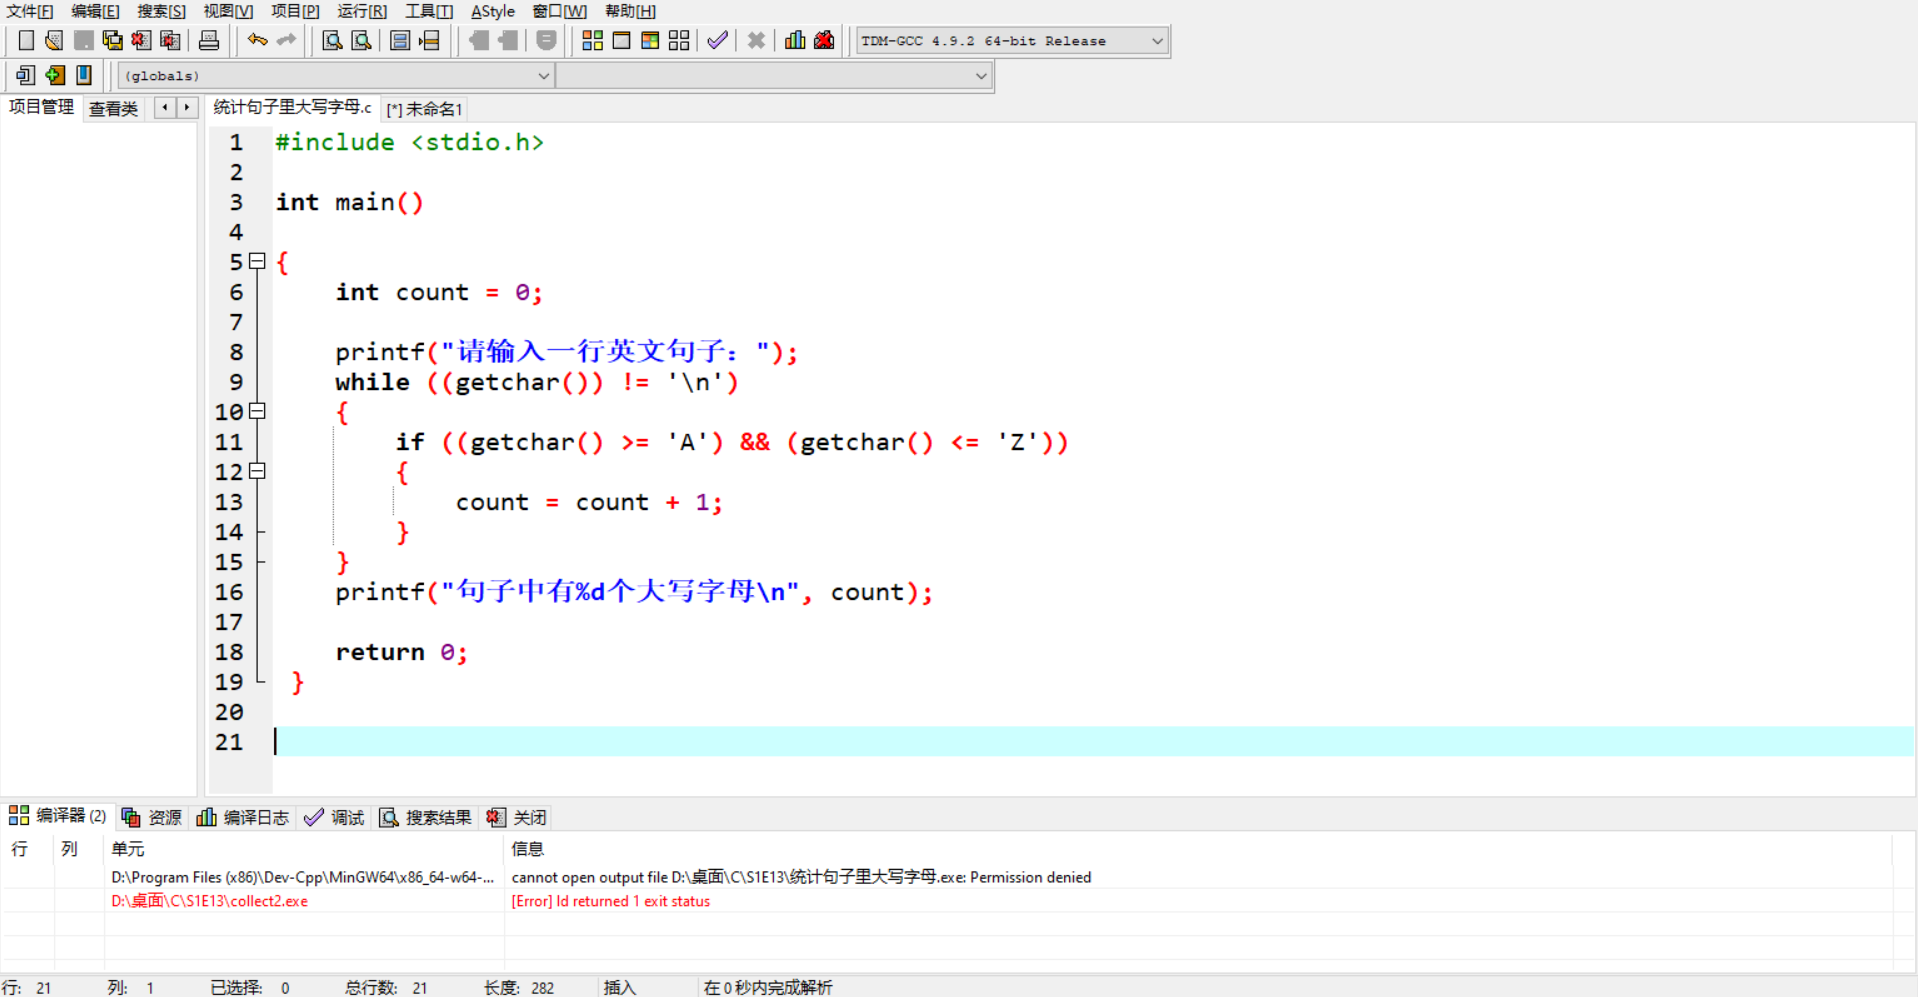
Task: Select the 'Permission denied' compiler message row
Action: point(947,877)
